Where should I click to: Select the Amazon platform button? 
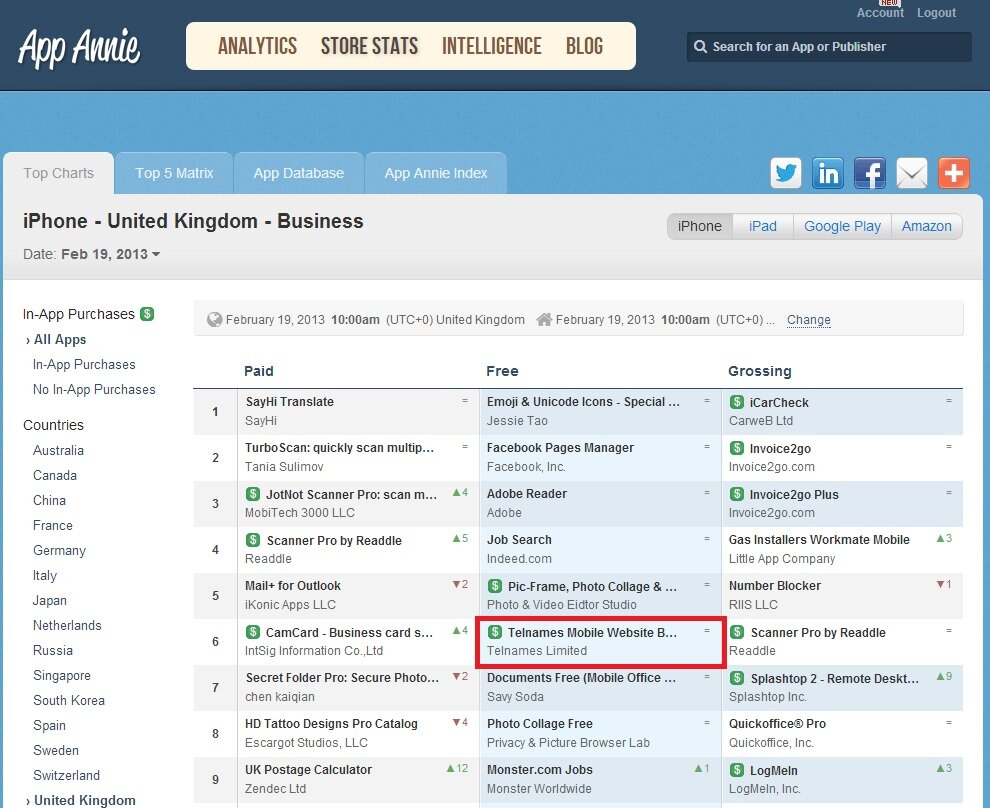click(926, 226)
